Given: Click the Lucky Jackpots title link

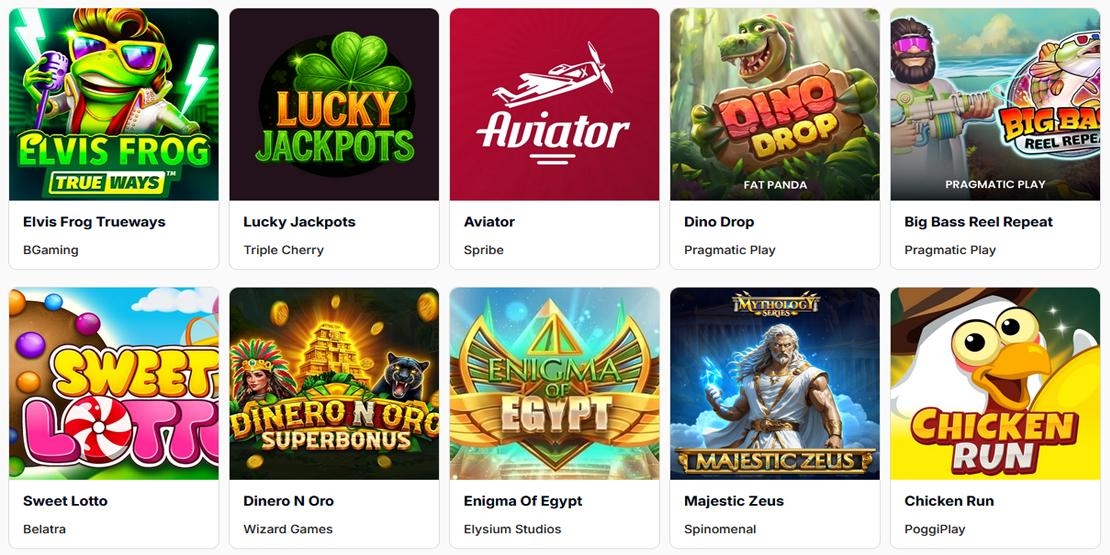Looking at the screenshot, I should 299,222.
